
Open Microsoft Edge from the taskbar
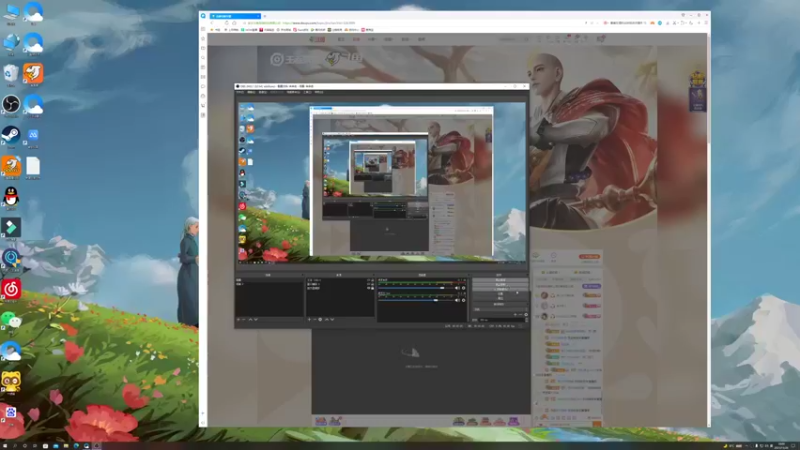point(76,445)
